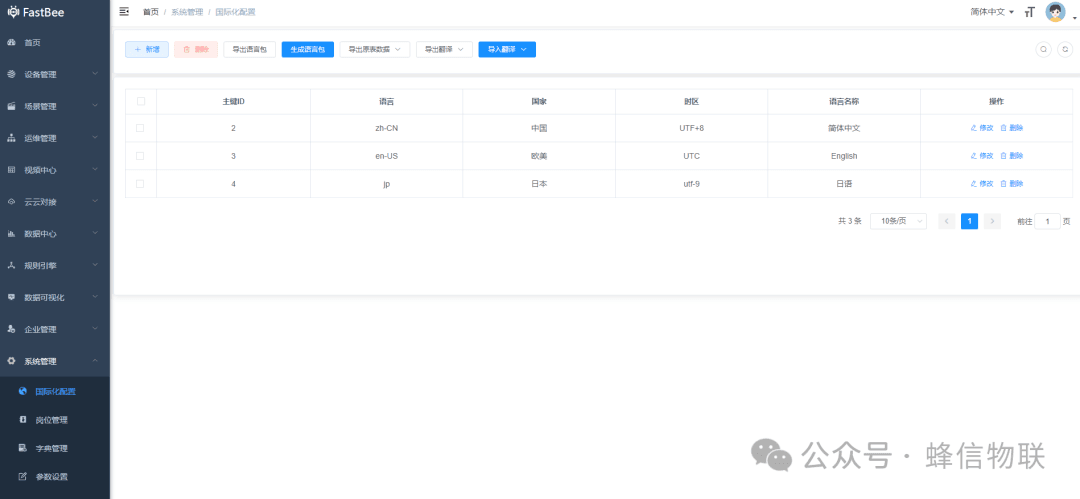Collapse the 系统管理 menu chevron
This screenshot has height=499, width=1080.
click(x=95, y=360)
